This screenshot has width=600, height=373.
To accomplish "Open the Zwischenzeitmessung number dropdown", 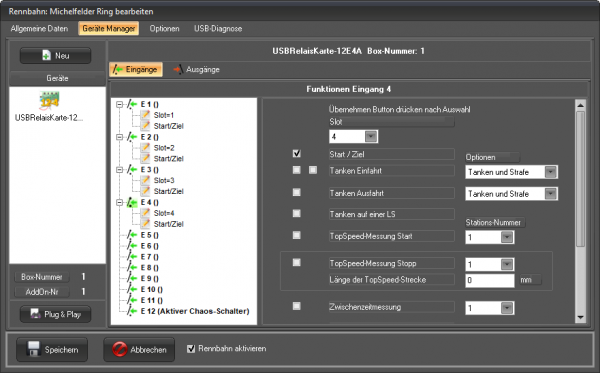I will coord(507,308).
